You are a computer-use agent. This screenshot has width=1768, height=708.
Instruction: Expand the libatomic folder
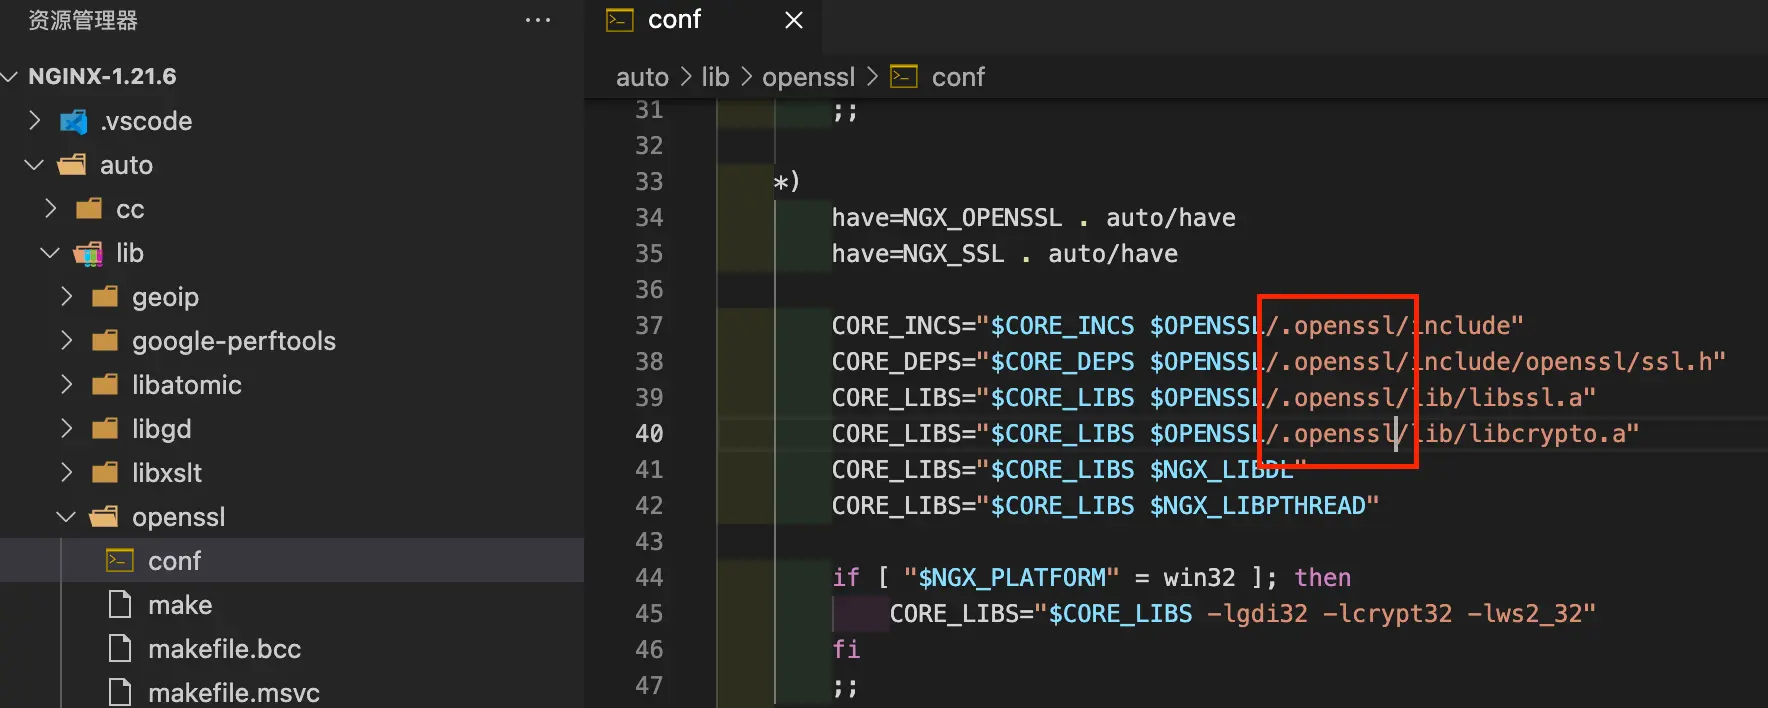coord(186,385)
